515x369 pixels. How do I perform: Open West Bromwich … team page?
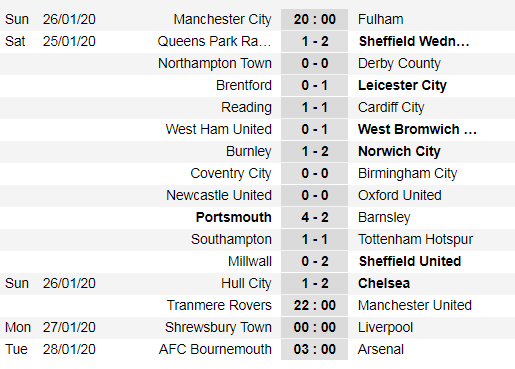pos(417,129)
